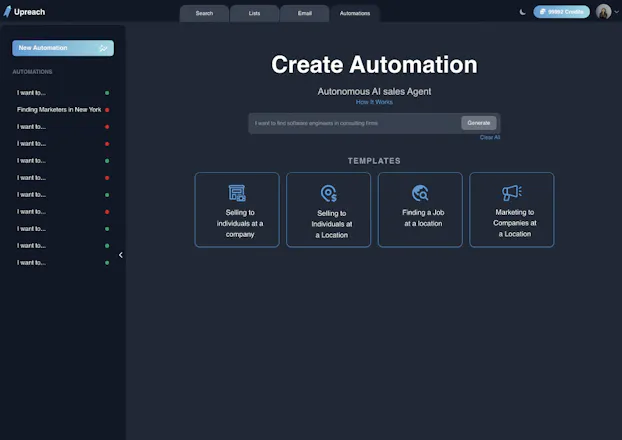622x440 pixels.
Task: Click the location pin dollar icon
Action: coord(328,193)
